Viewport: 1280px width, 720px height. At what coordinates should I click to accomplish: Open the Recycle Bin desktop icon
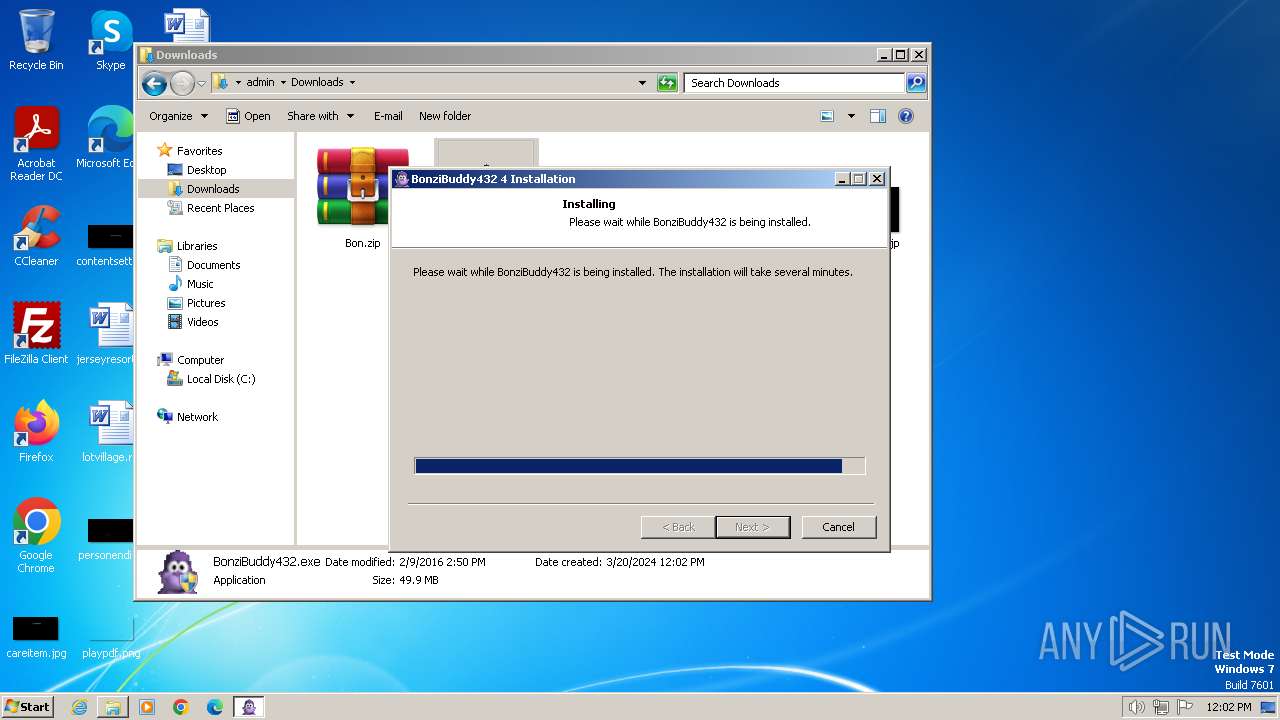click(x=36, y=40)
